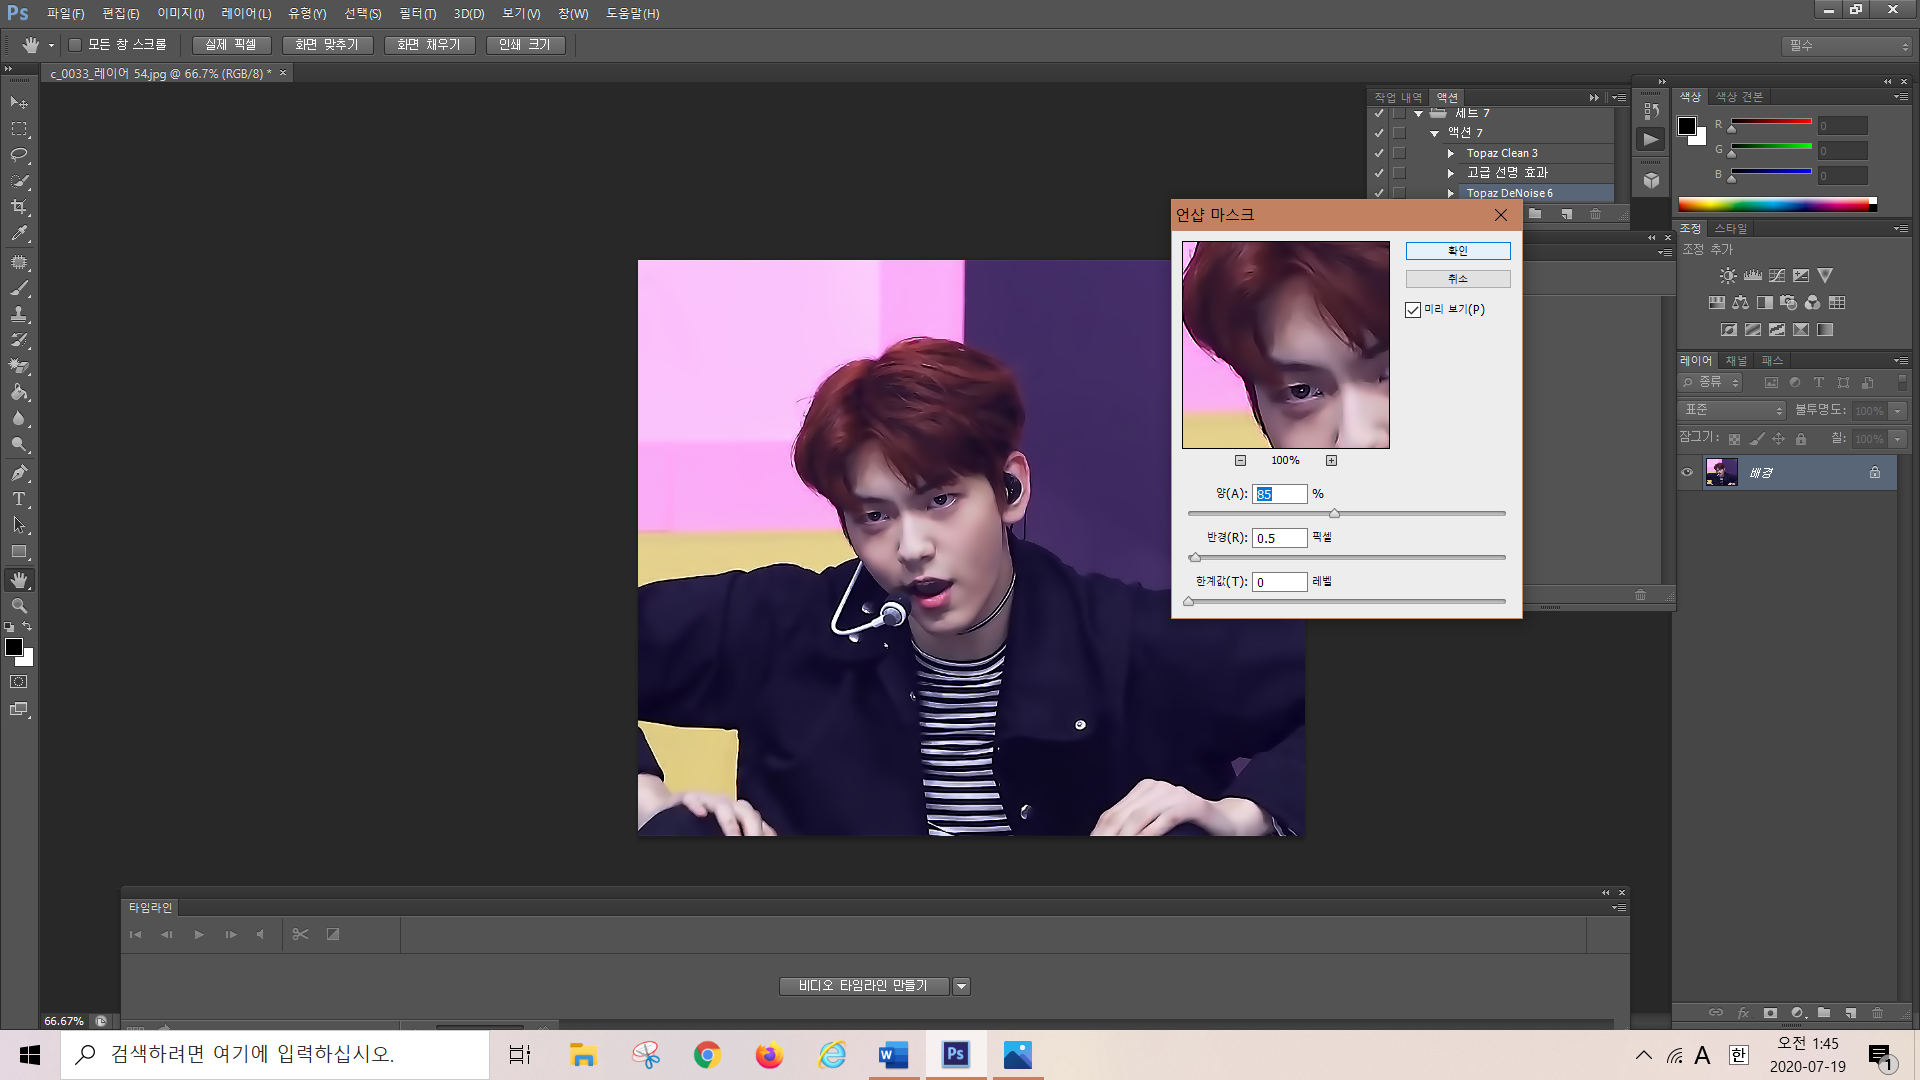Switch to the 채널 tab

coord(1736,361)
